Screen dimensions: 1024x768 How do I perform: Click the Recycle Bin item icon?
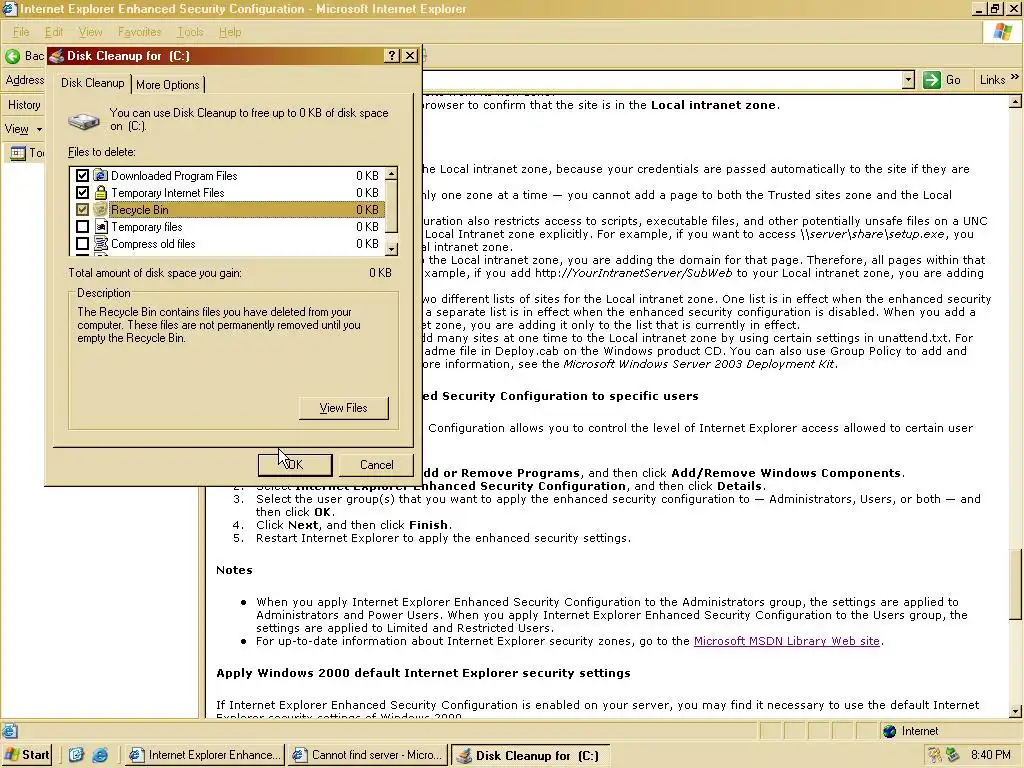pos(101,210)
